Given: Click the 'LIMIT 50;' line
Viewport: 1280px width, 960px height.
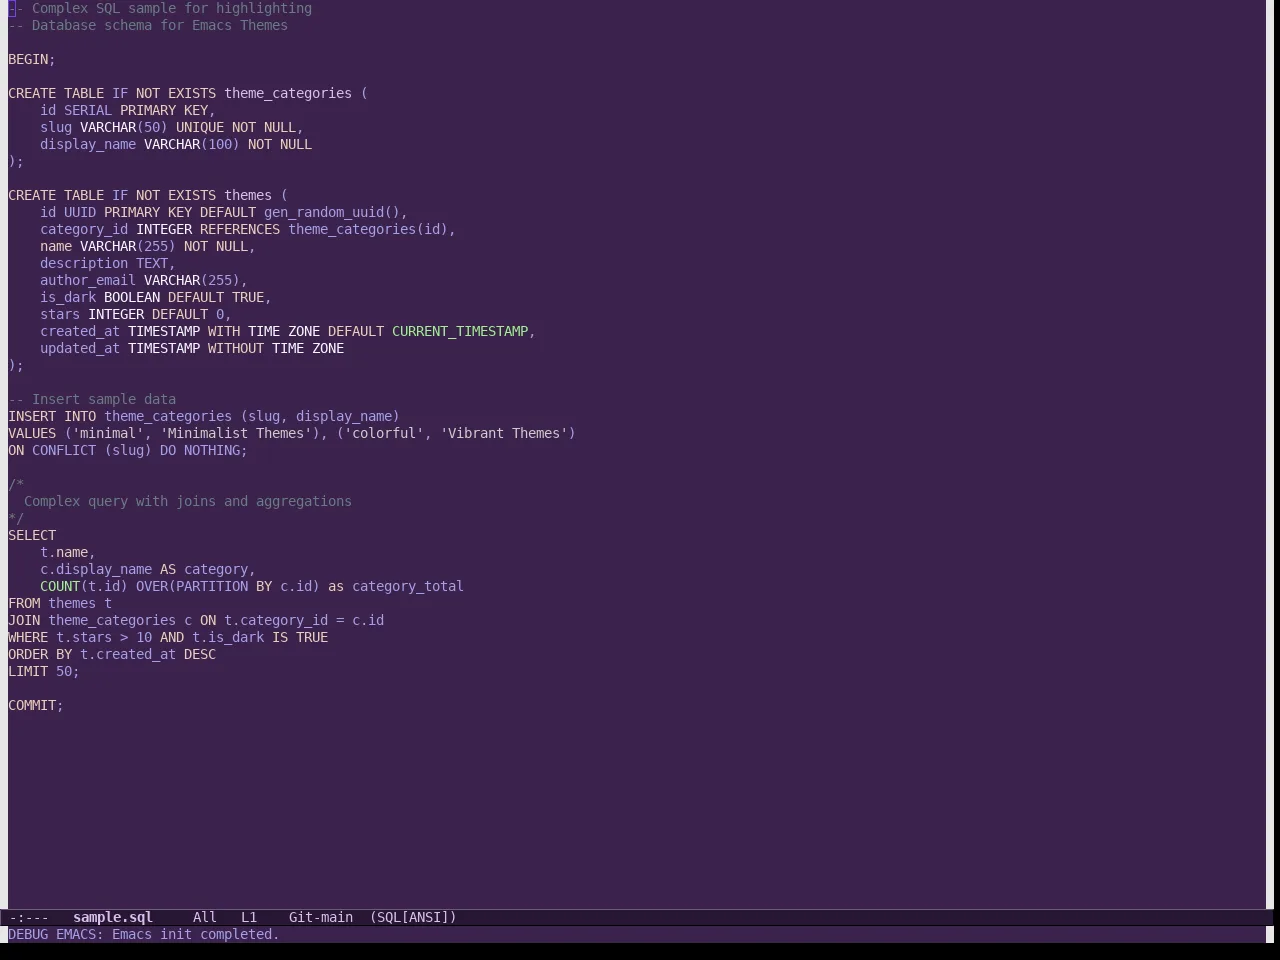Looking at the screenshot, I should point(44,671).
